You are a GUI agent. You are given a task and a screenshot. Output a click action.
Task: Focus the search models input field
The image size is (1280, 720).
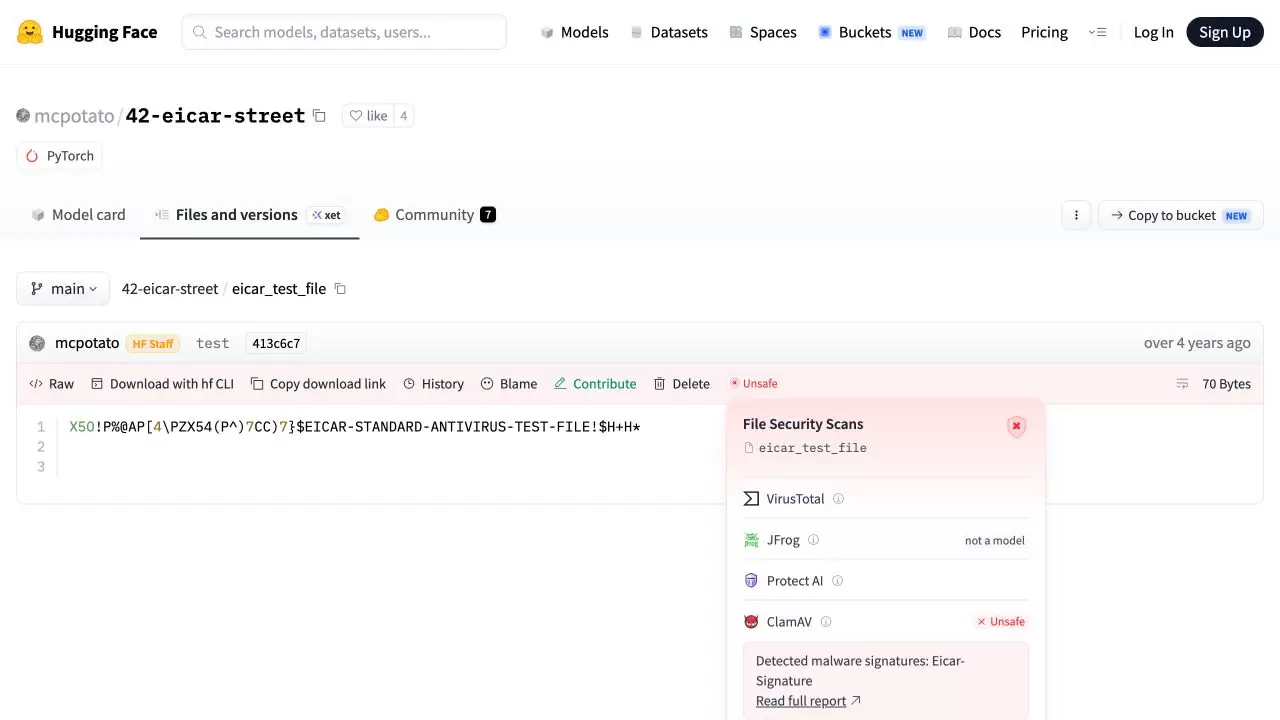pos(344,32)
